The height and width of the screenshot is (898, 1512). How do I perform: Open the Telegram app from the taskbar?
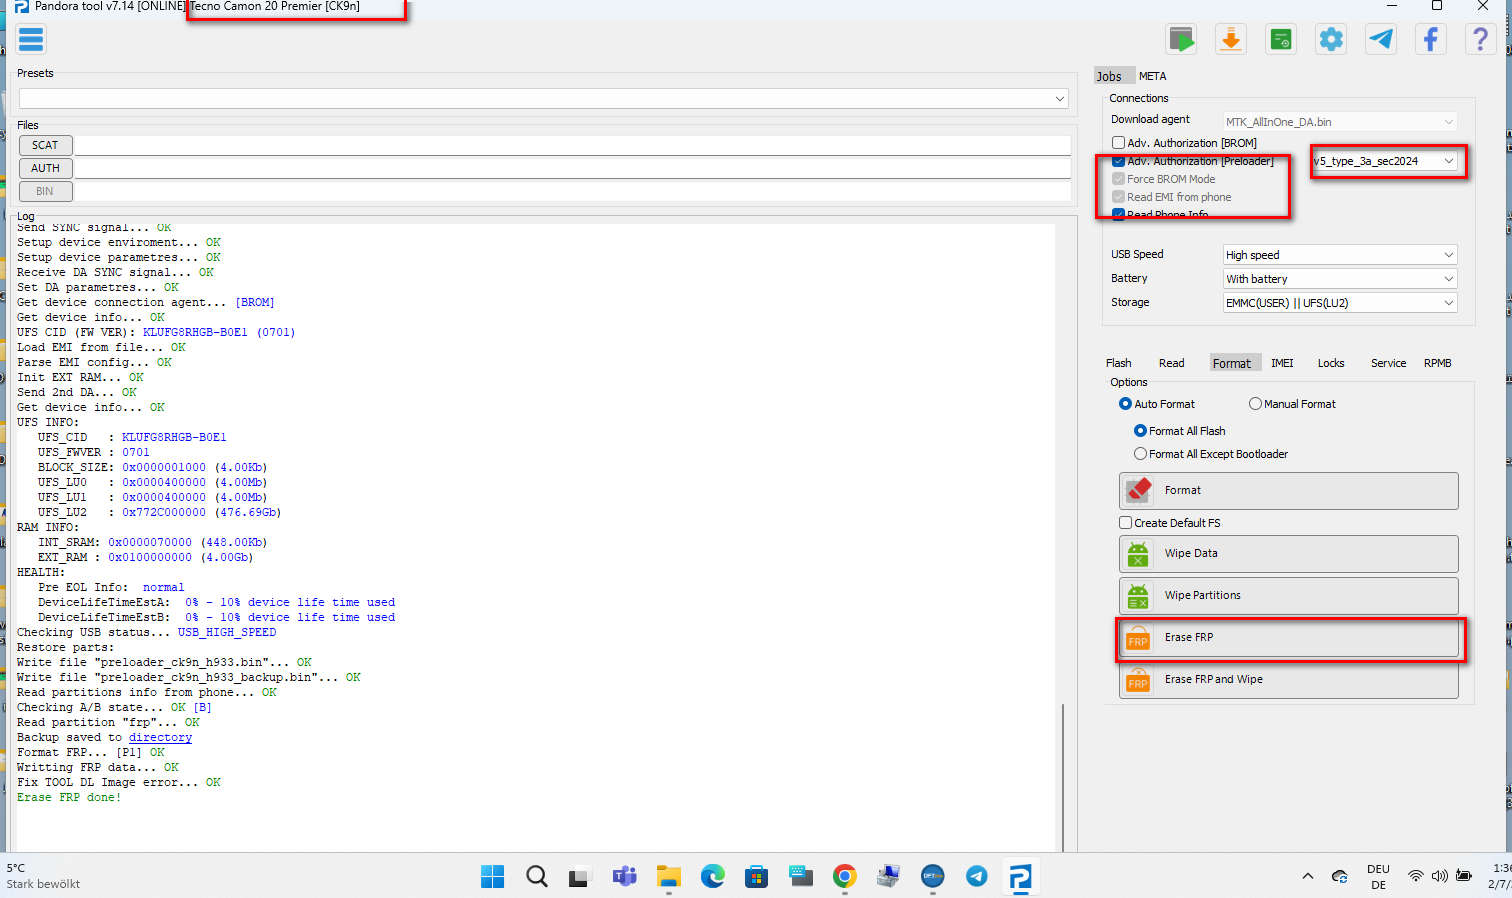(x=977, y=877)
